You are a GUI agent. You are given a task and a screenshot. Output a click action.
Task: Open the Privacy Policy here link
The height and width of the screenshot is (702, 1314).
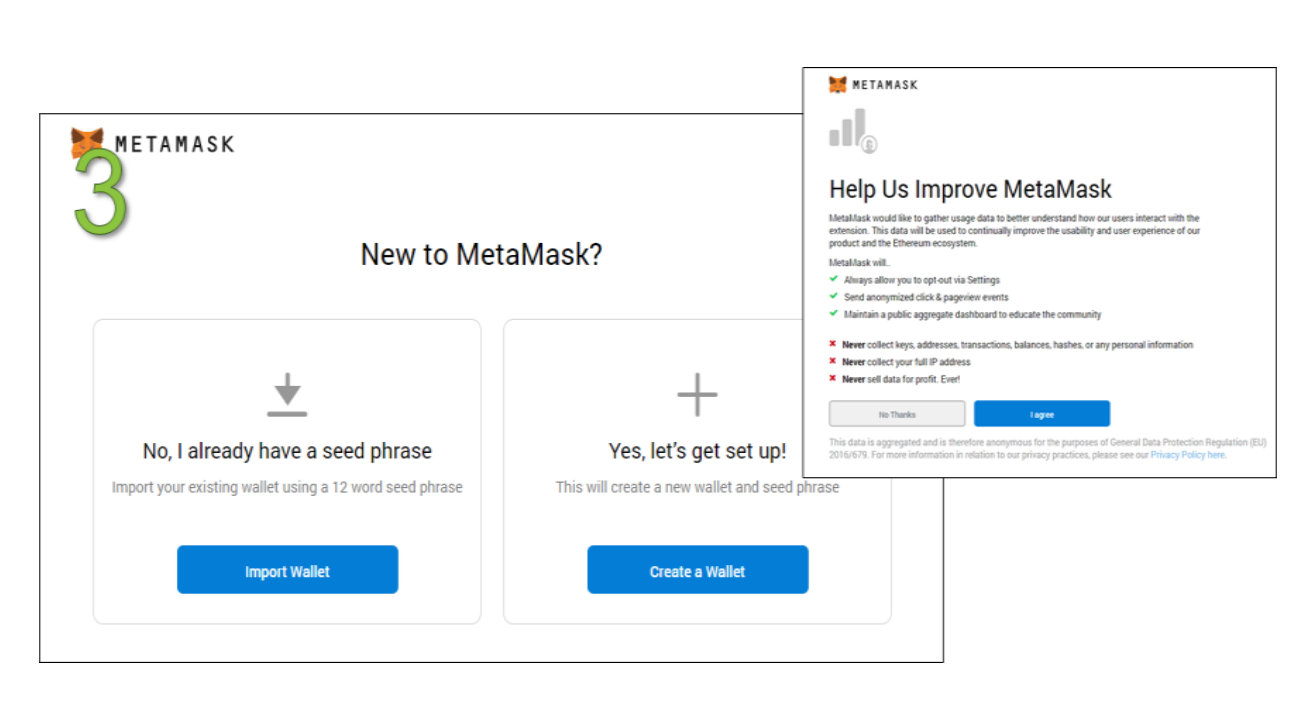(x=1188, y=455)
